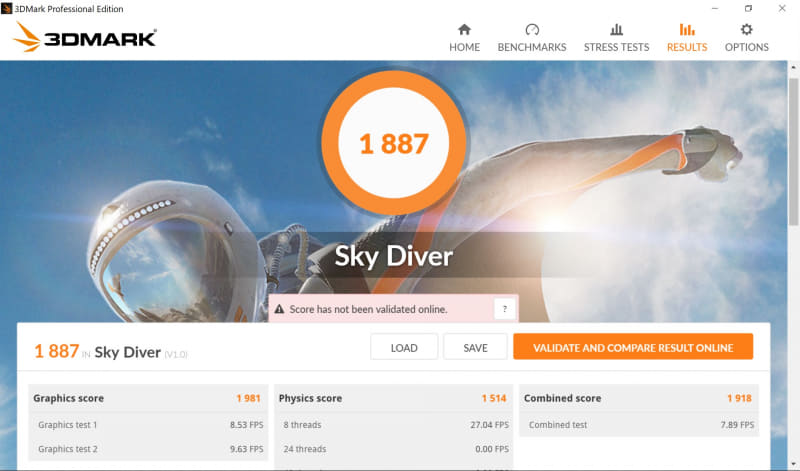Click the Graphics test 2 row
The image size is (800, 471).
(148, 449)
